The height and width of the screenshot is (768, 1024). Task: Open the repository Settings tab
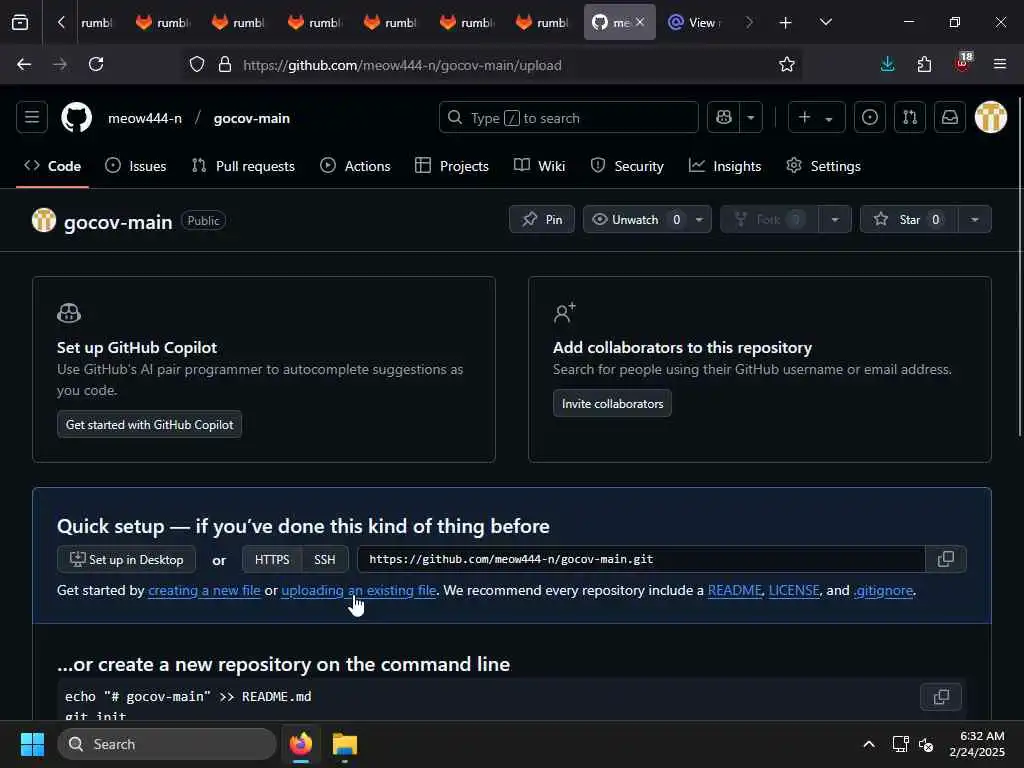pyautogui.click(x=824, y=166)
